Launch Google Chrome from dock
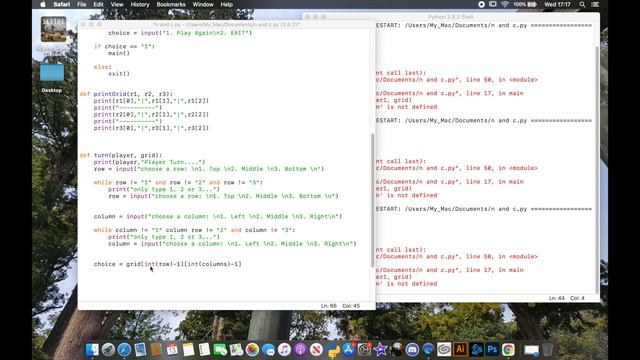Viewport: 640px width, 360px height. tap(508, 350)
